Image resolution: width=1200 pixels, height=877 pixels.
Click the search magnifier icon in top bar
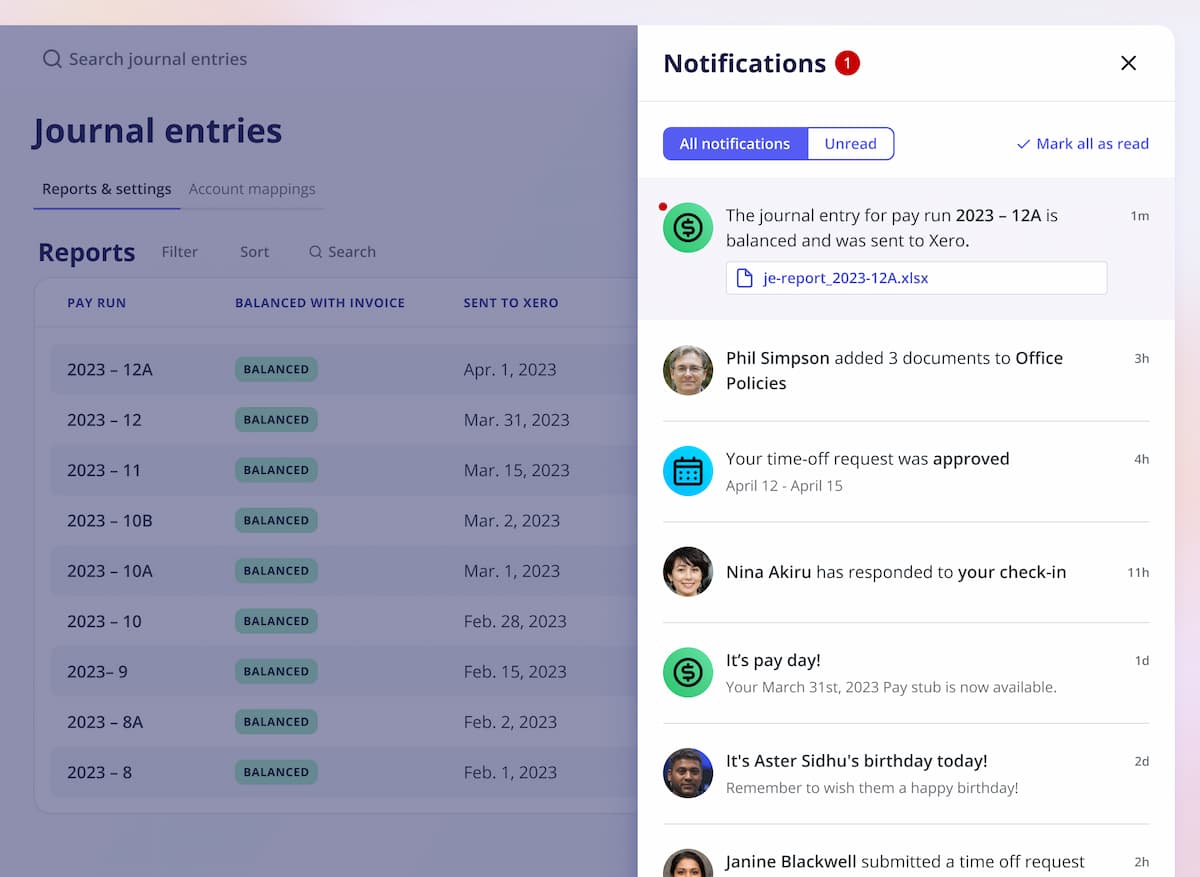pos(52,59)
